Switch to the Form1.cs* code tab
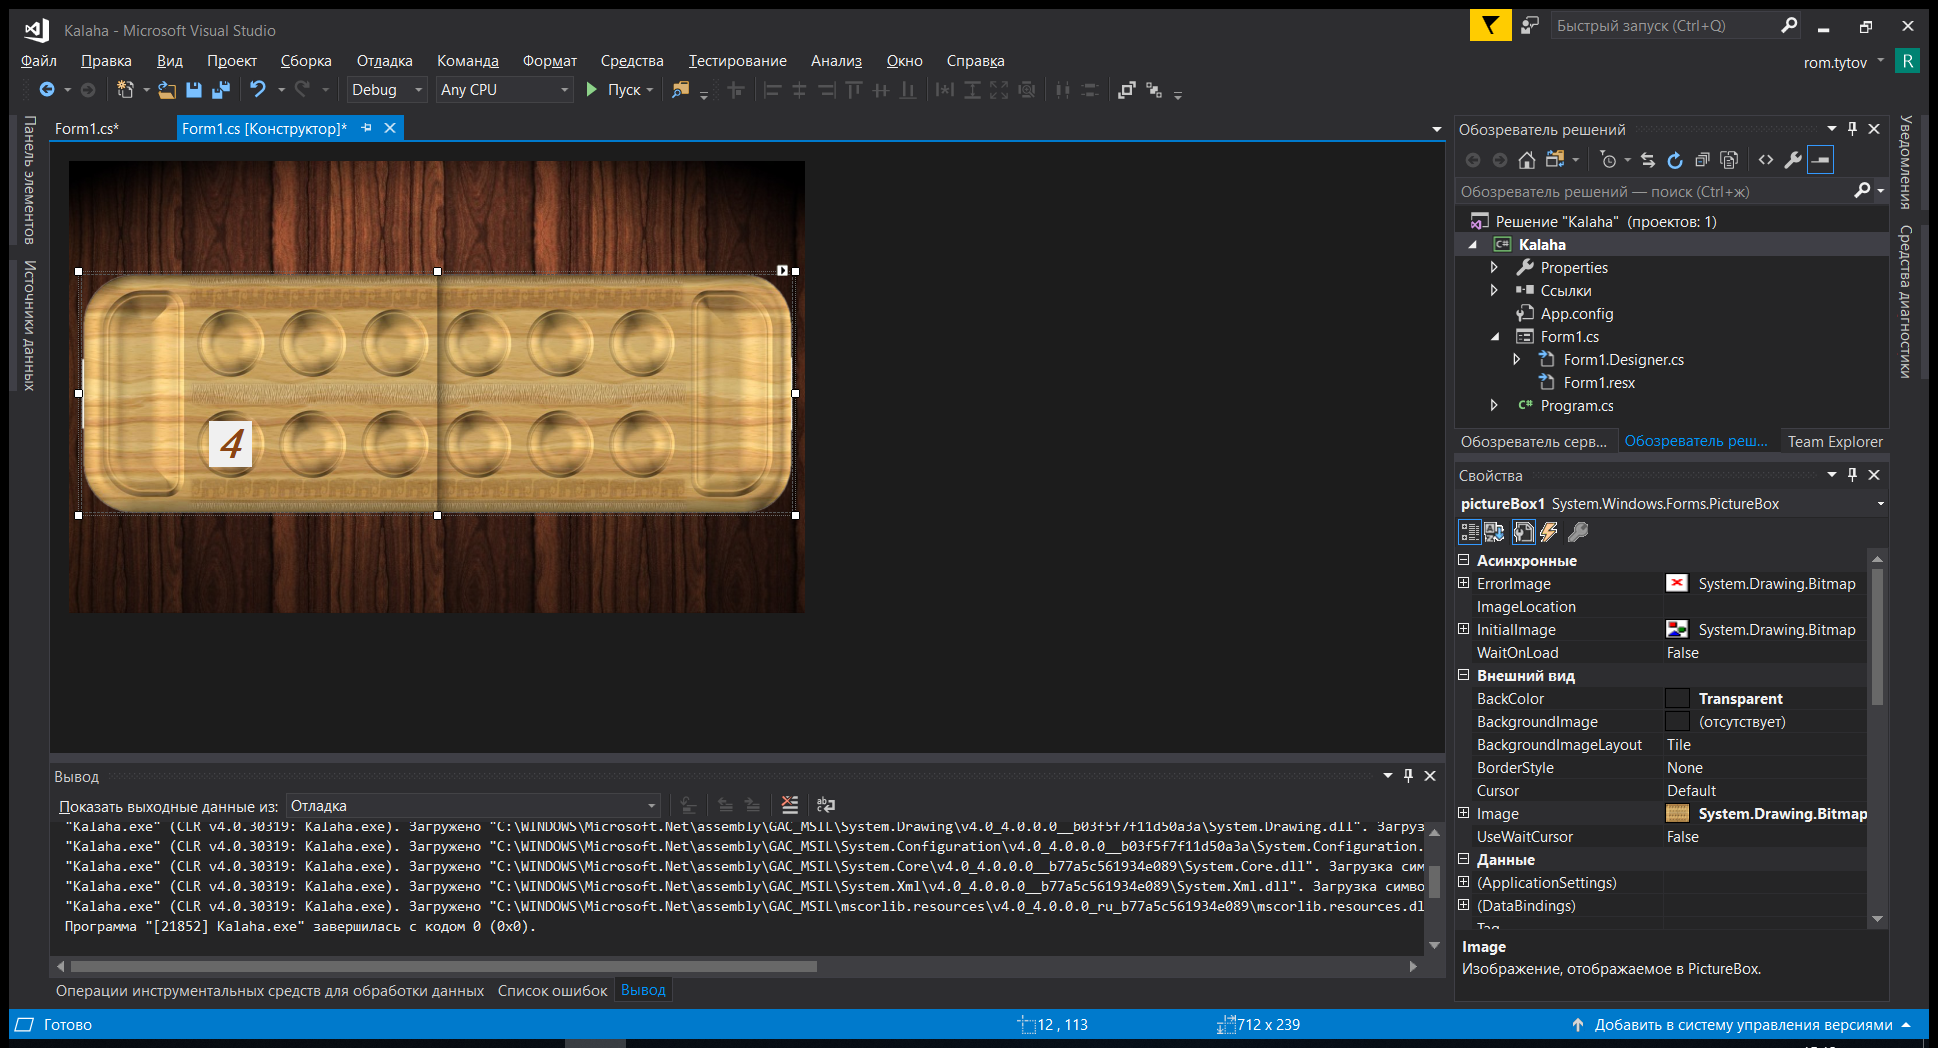The image size is (1938, 1048). click(x=87, y=128)
